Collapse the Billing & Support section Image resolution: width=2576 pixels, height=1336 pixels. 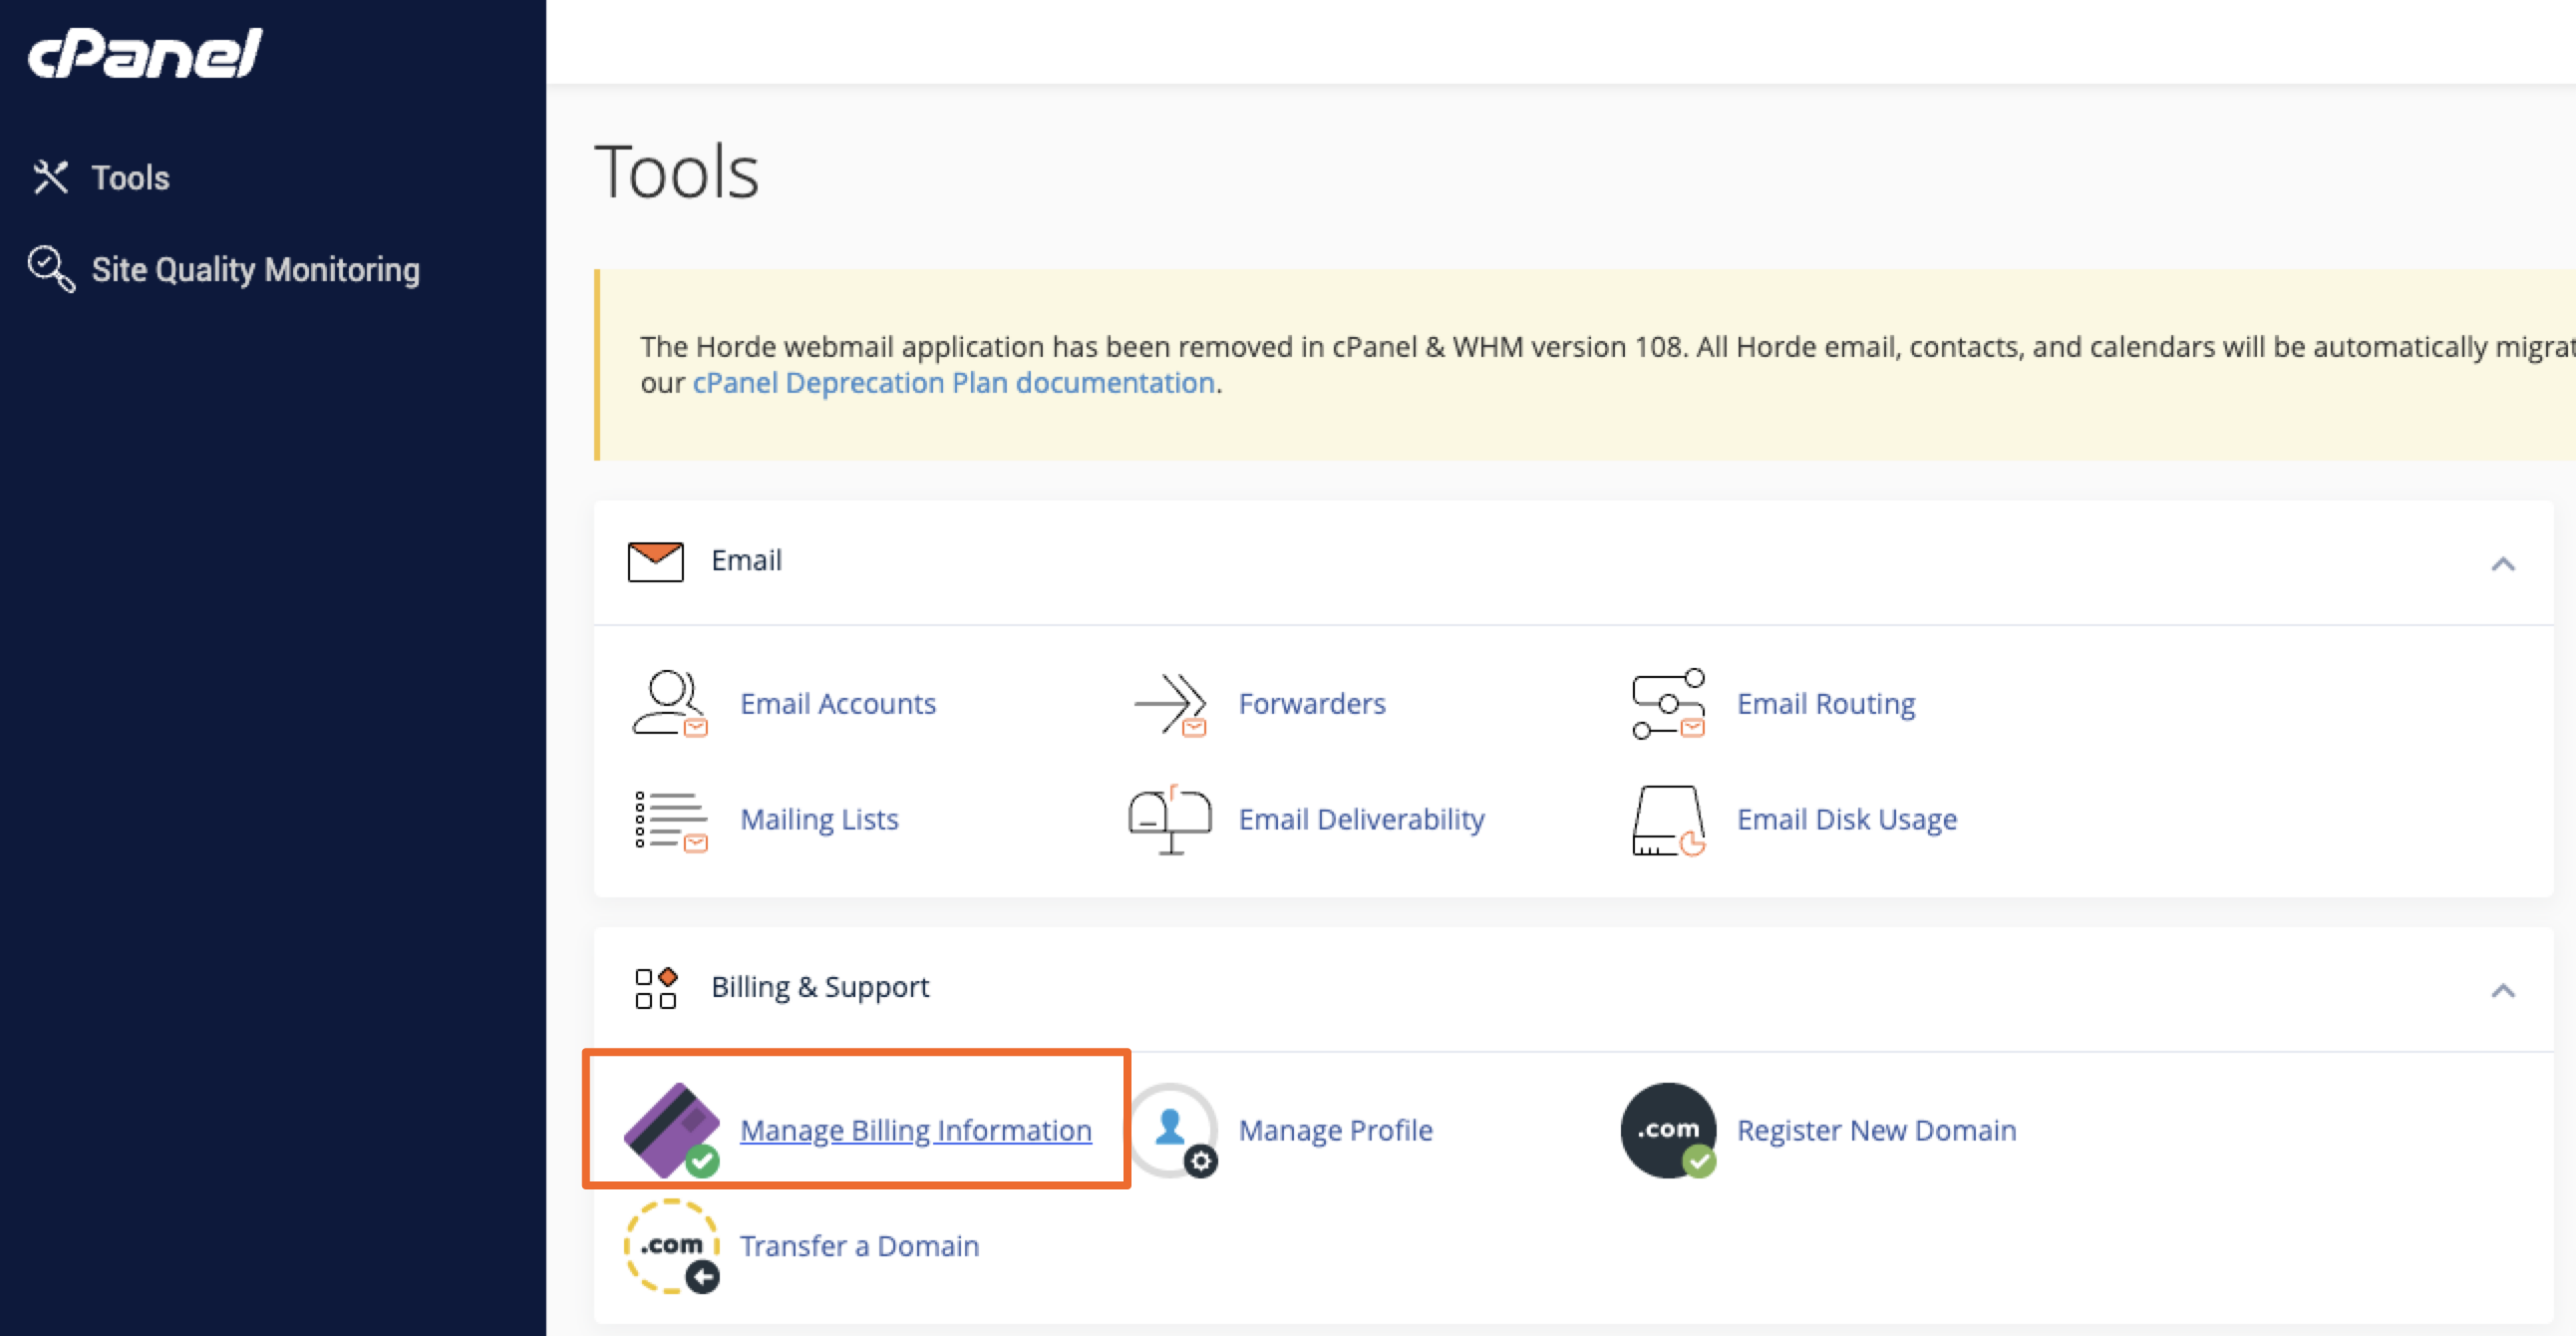pos(2502,991)
